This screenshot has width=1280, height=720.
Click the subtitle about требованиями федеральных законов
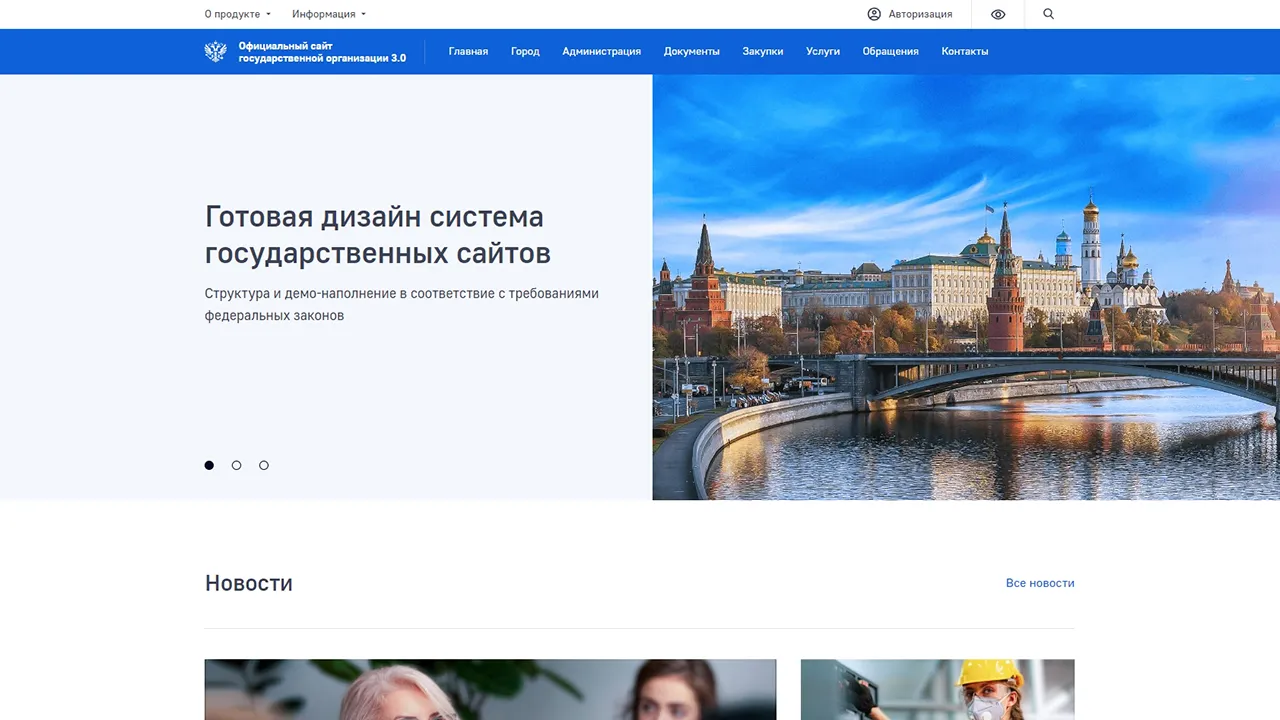tap(402, 304)
